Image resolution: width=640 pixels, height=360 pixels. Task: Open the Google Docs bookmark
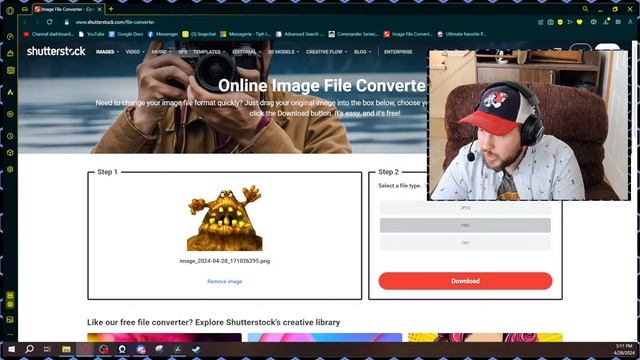pos(126,34)
